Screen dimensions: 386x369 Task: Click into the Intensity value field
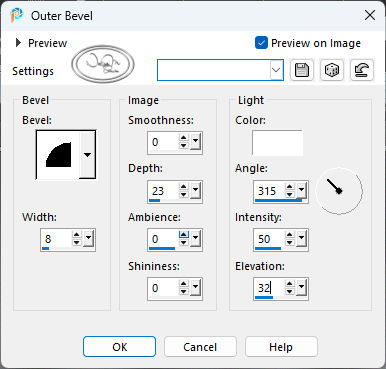[269, 239]
